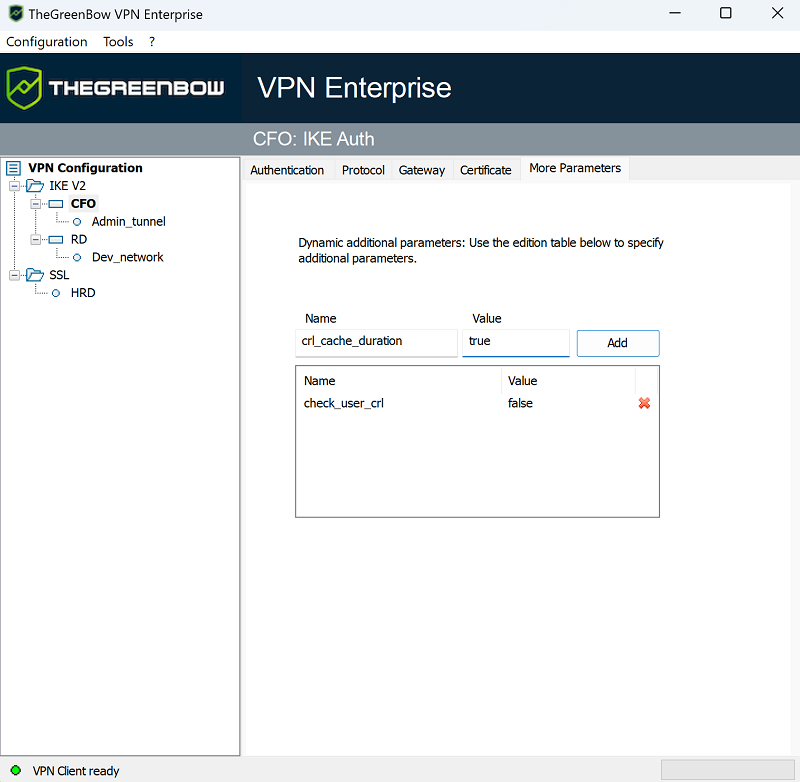Screen dimensions: 800x782
Task: Select the SSL tree item
Action: tap(59, 275)
